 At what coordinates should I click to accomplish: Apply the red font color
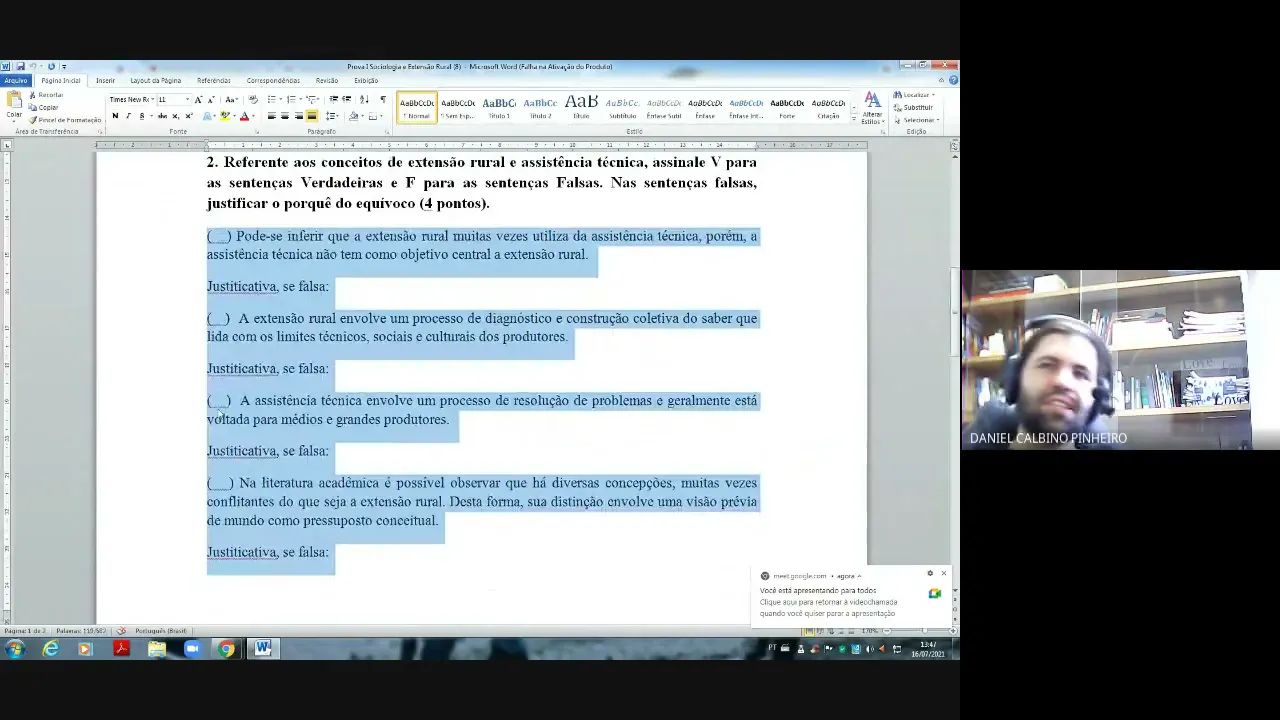[x=244, y=116]
